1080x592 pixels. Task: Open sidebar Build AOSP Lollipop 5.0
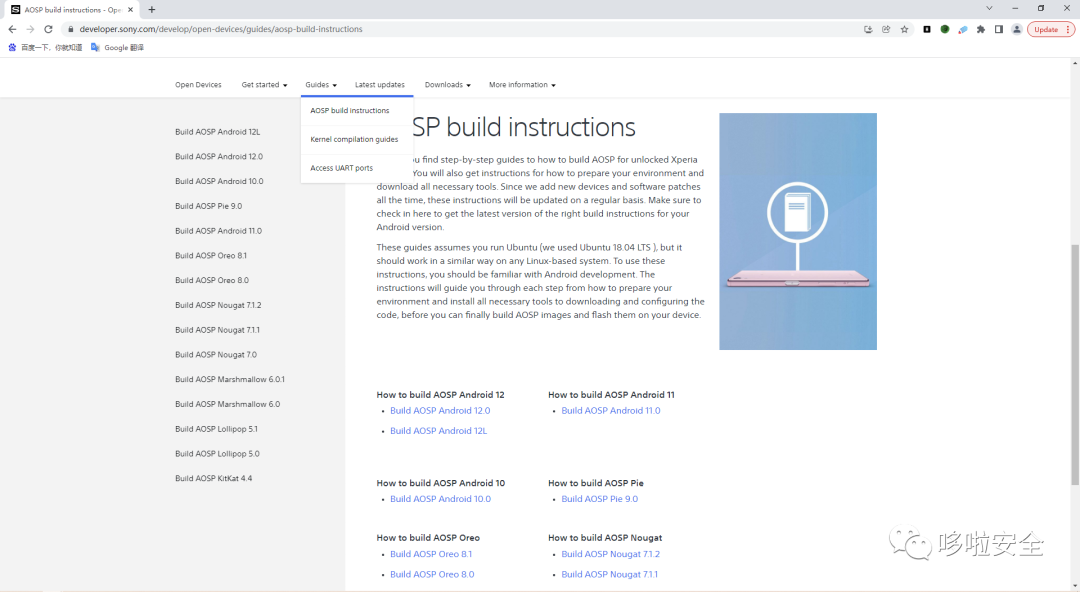218,454
